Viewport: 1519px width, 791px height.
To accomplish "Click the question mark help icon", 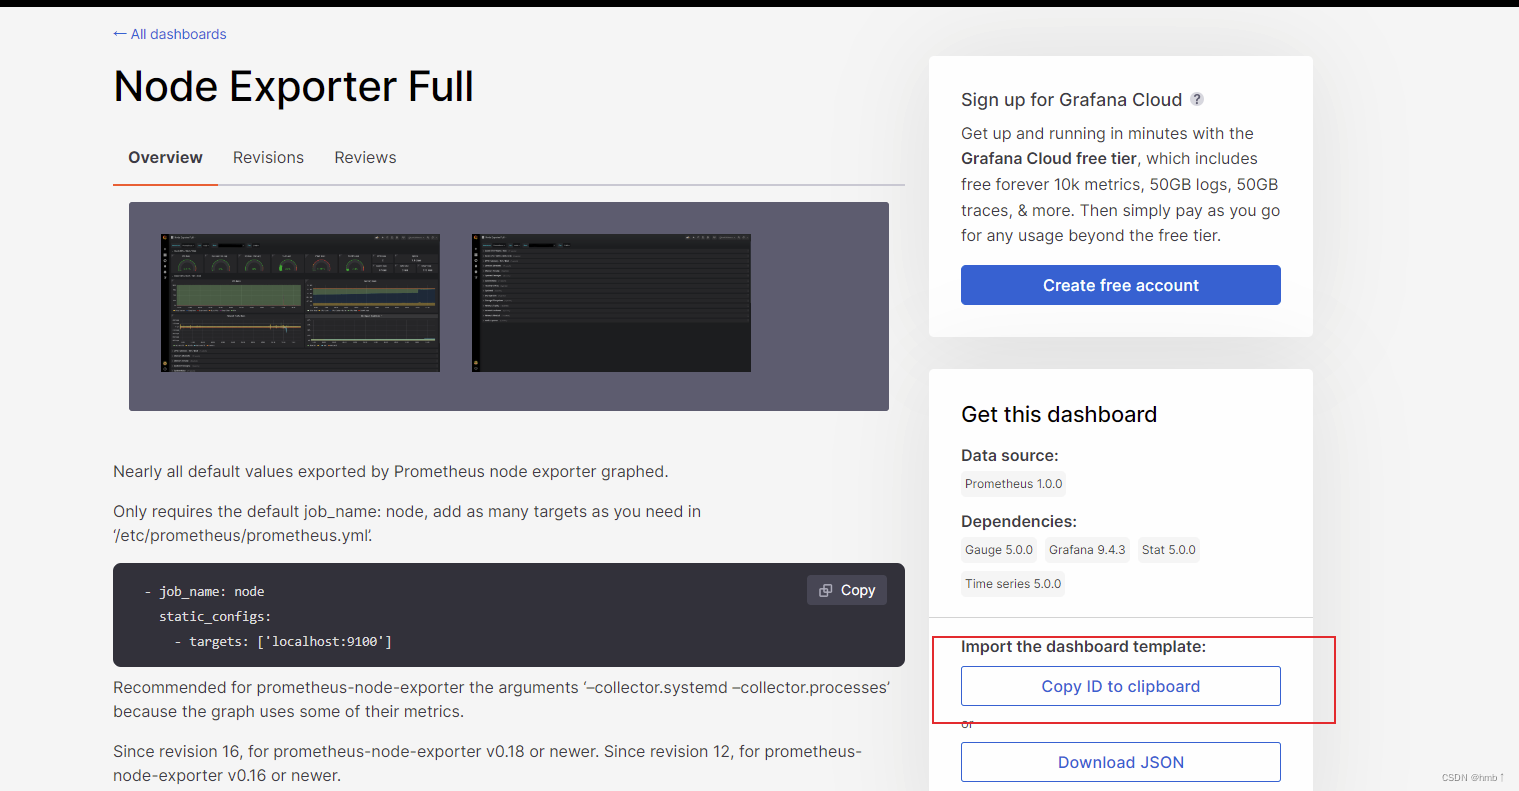I will pos(1197,99).
